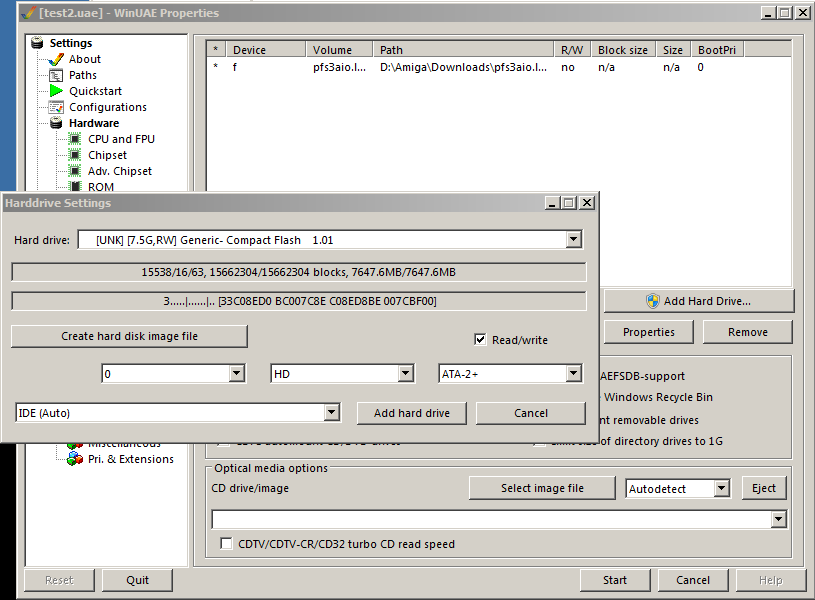Click the Add hard drive button
This screenshot has height=600, width=815.
(x=411, y=412)
